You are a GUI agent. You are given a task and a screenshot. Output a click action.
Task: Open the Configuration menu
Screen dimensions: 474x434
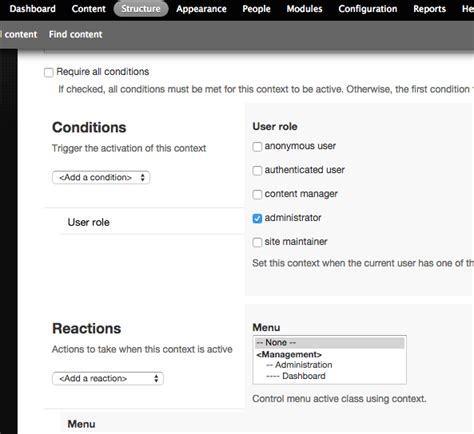click(368, 9)
